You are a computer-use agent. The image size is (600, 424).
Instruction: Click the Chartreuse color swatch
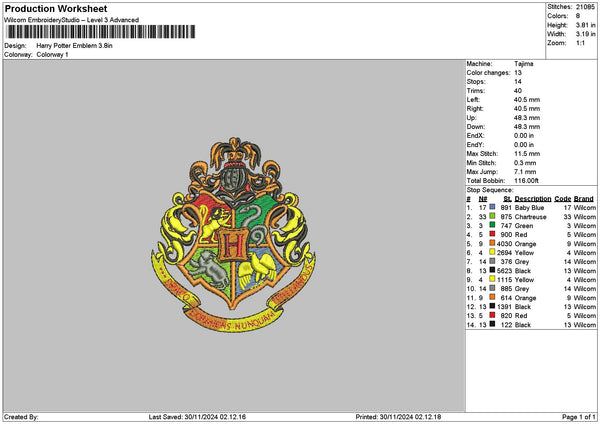pos(492,216)
